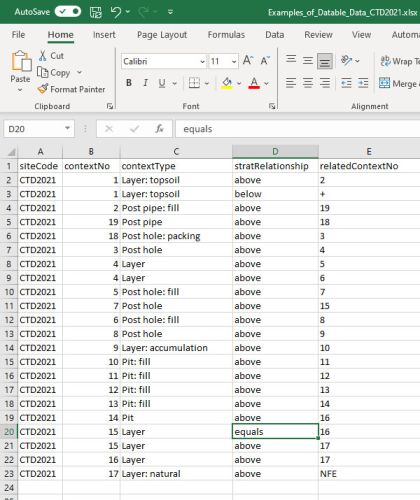420x500 pixels.
Task: Click Bottom Align icon
Action: tap(325, 61)
